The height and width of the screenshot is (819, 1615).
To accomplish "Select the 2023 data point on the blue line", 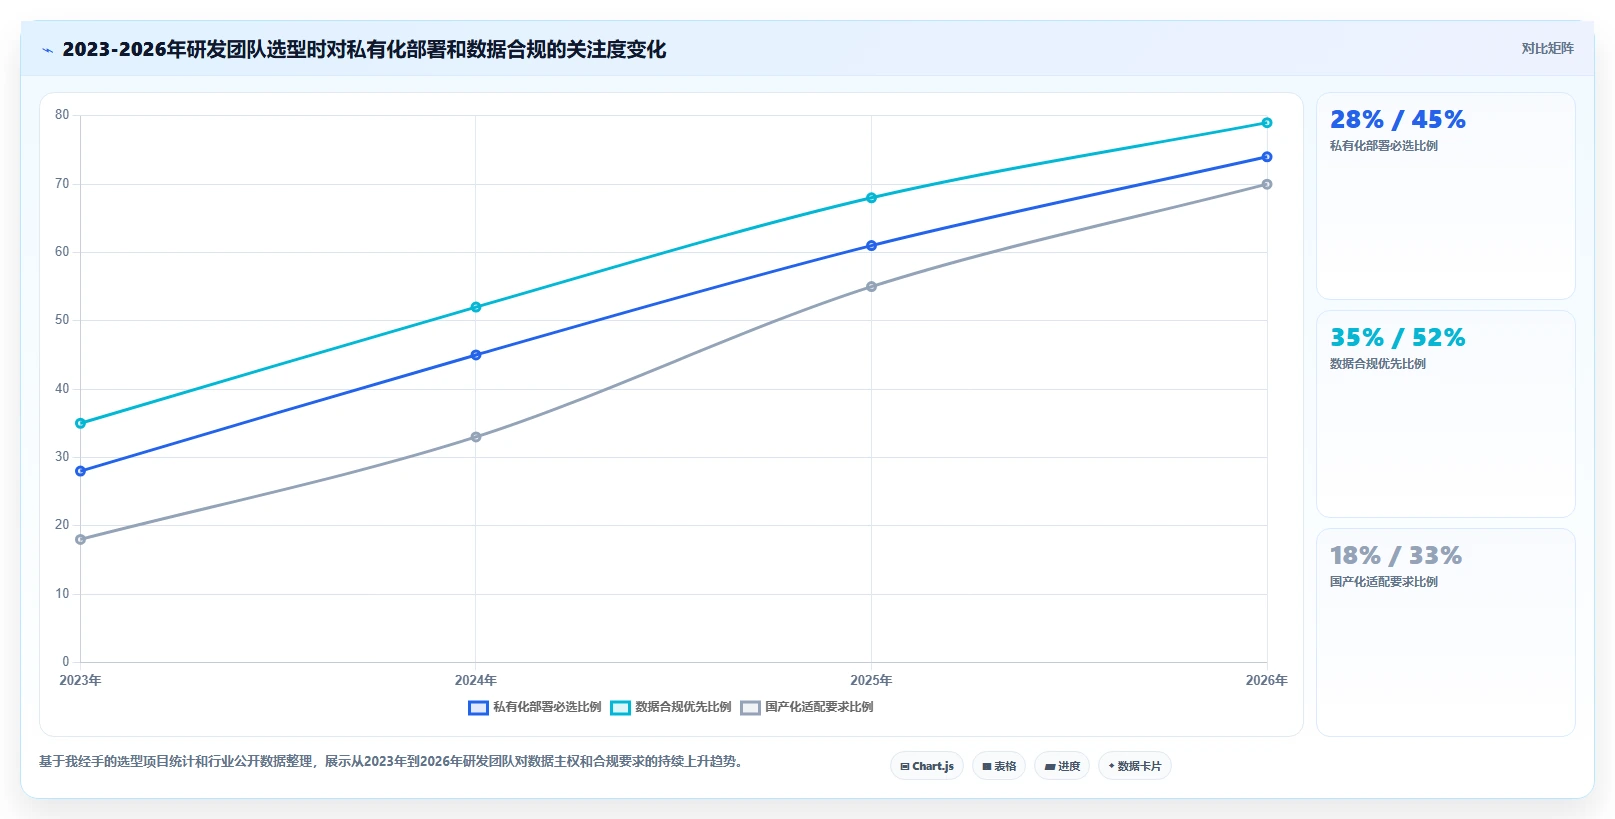I will 81,471.
